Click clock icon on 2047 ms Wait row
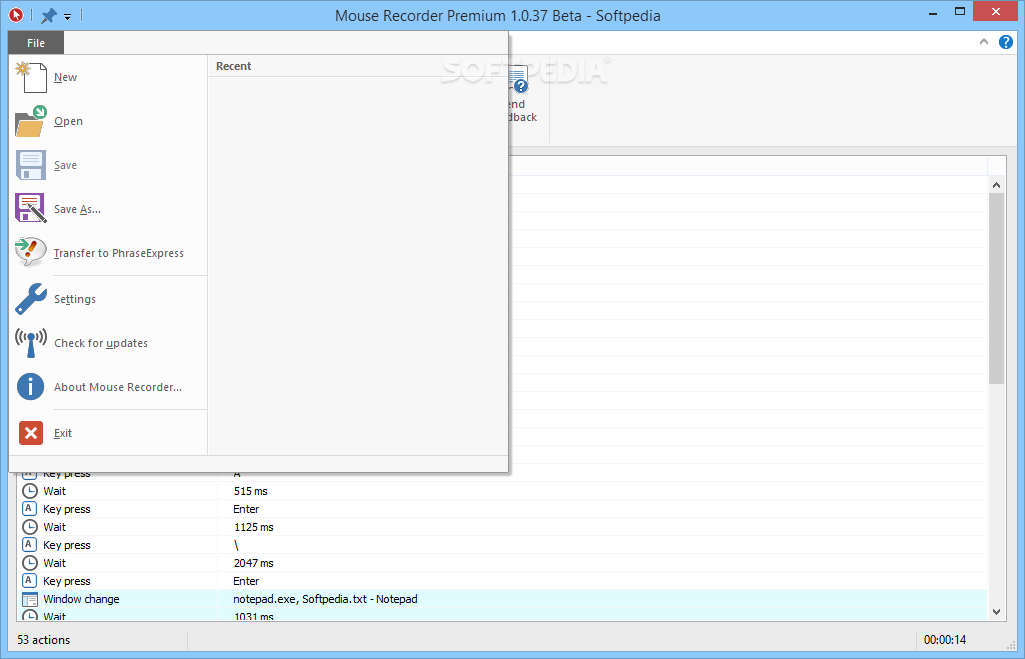1025x659 pixels. pyautogui.click(x=29, y=563)
